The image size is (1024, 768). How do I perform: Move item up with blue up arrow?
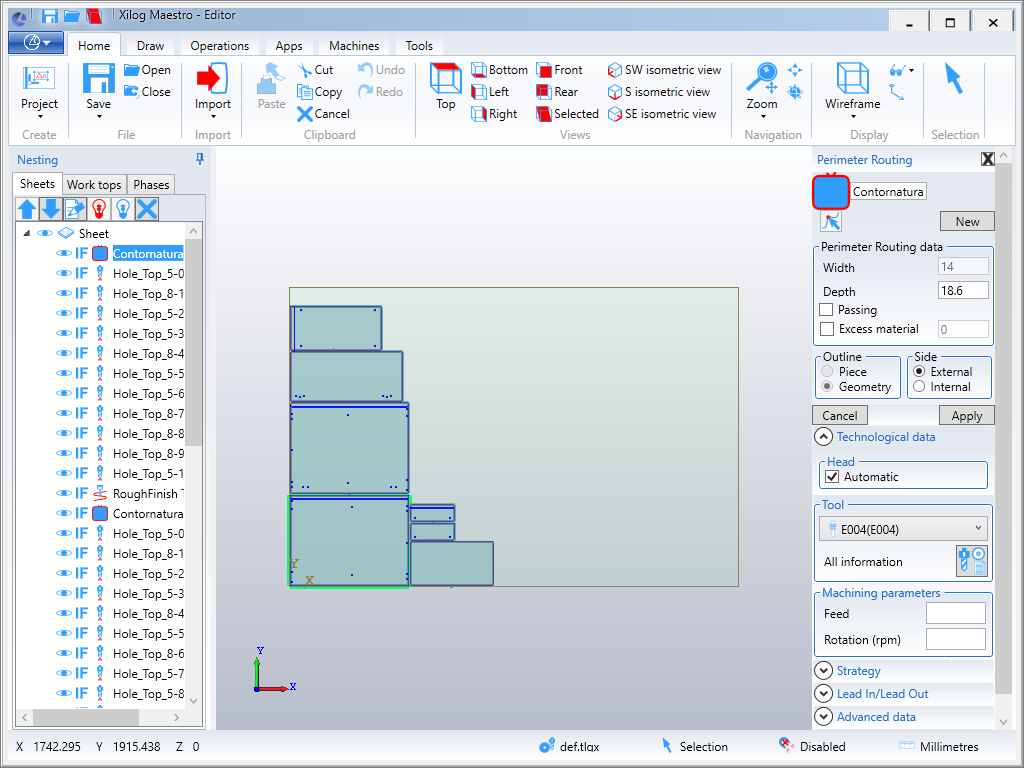point(27,209)
